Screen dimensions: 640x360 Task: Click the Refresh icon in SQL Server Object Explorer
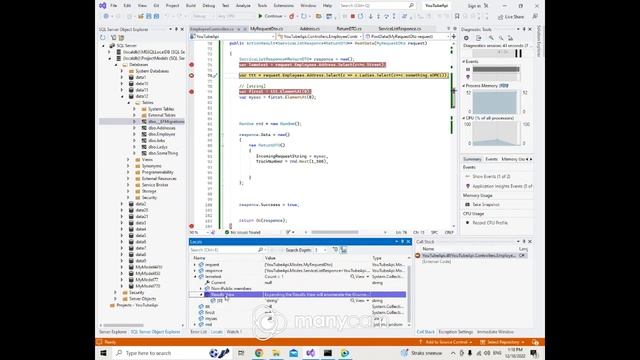tap(102, 38)
